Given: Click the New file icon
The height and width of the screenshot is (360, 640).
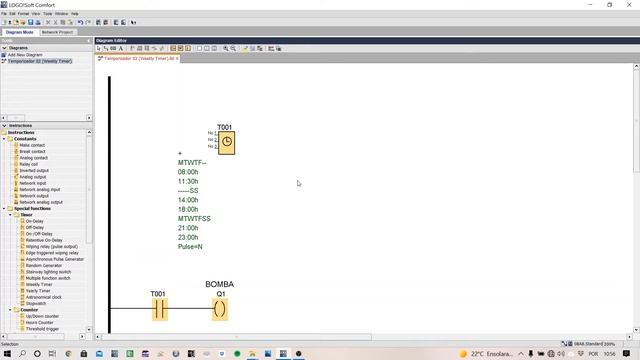Looking at the screenshot, I should coord(4,22).
